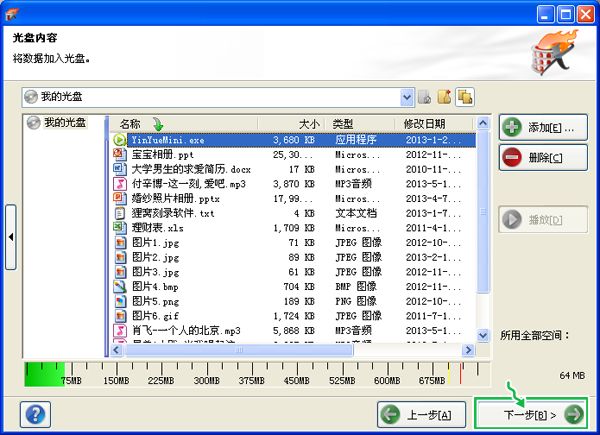The width and height of the screenshot is (600, 435).
Task: Click the image icon of 图片5.png
Action: coord(120,301)
